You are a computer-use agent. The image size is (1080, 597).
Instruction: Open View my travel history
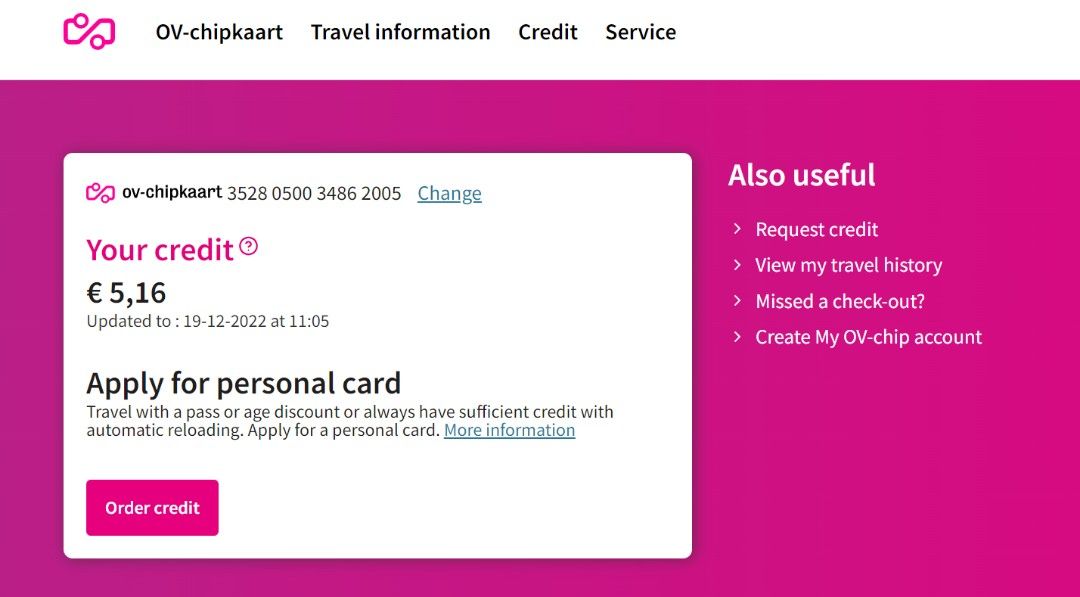848,265
